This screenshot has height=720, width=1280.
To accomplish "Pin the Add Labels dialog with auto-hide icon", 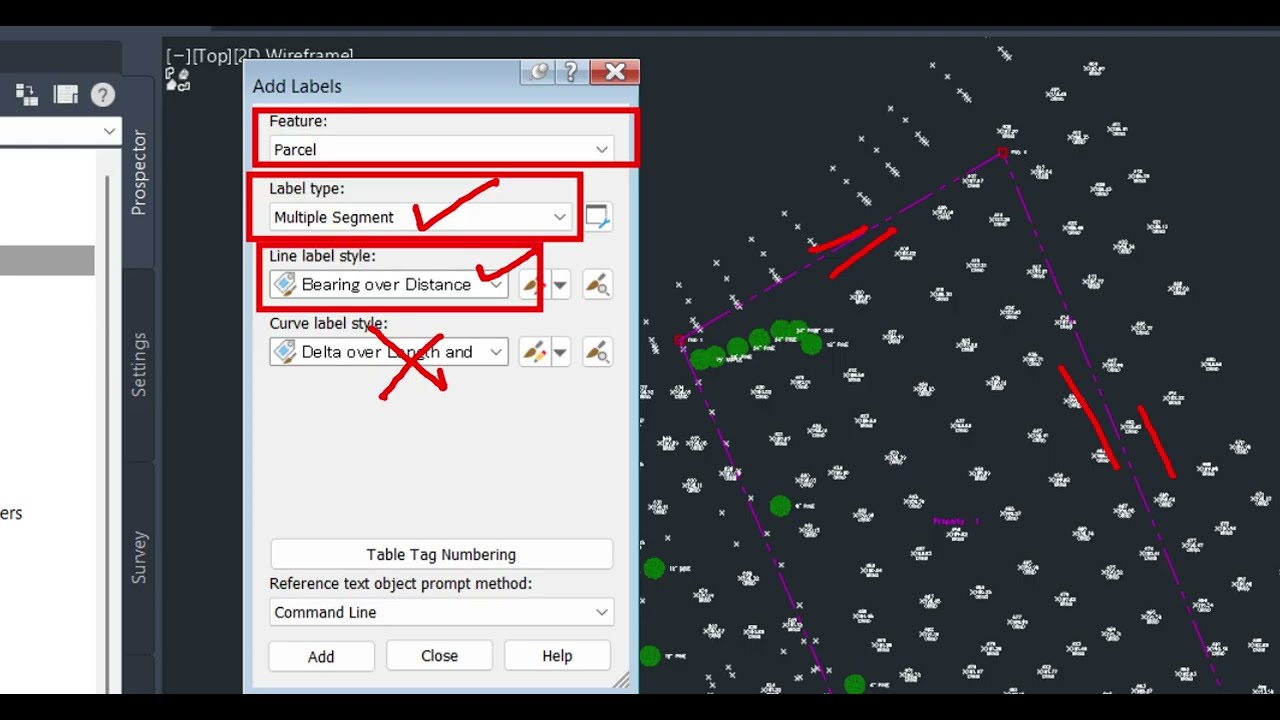I will point(539,72).
